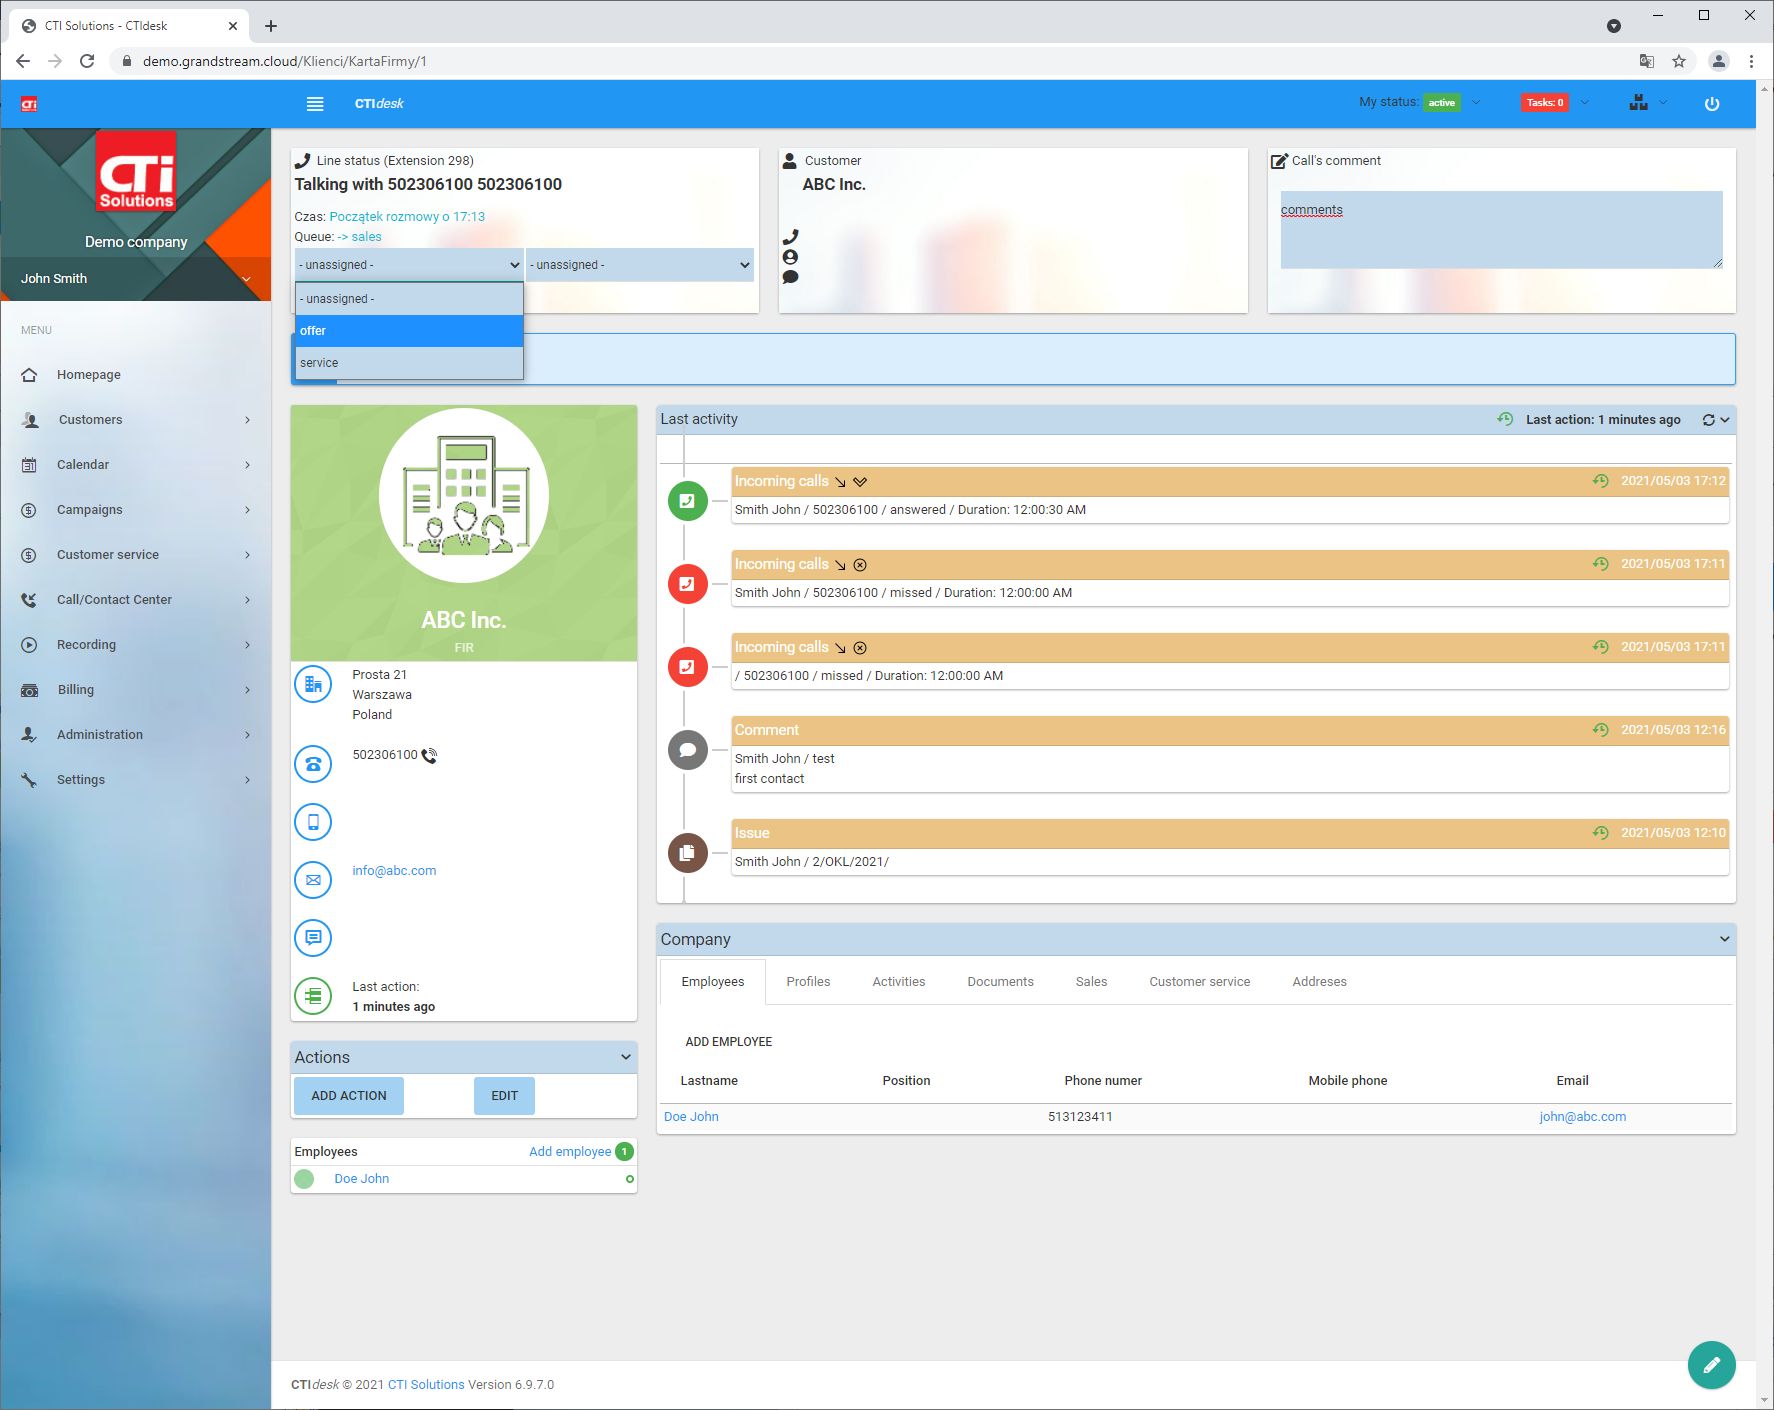Click the Tasks: 0 badge
The width and height of the screenshot is (1774, 1410).
pyautogui.click(x=1545, y=103)
